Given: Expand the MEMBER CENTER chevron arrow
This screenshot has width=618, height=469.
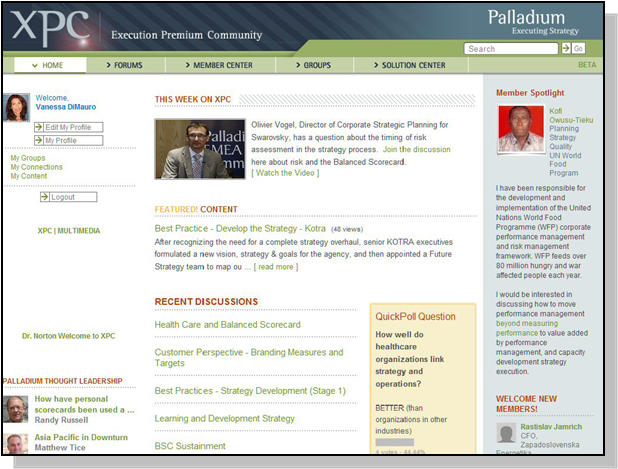Looking at the screenshot, I should pyautogui.click(x=188, y=65).
